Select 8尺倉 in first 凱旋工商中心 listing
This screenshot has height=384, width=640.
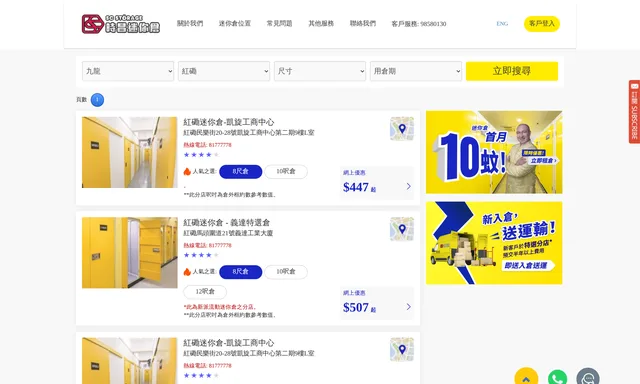click(240, 171)
